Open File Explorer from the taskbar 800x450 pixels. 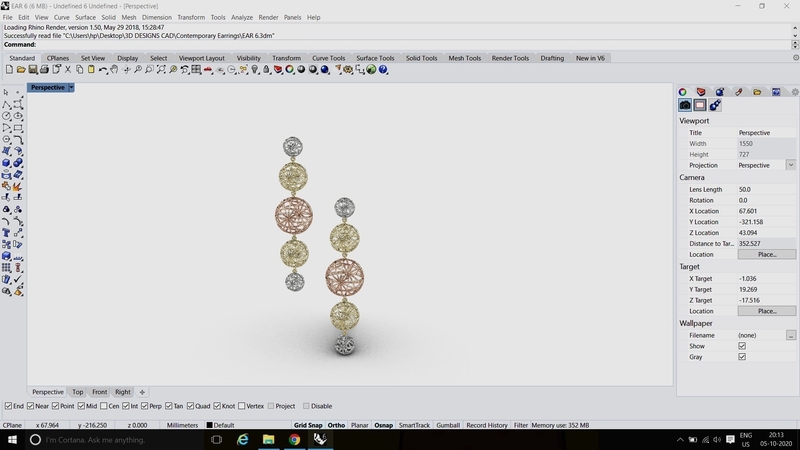(x=268, y=439)
